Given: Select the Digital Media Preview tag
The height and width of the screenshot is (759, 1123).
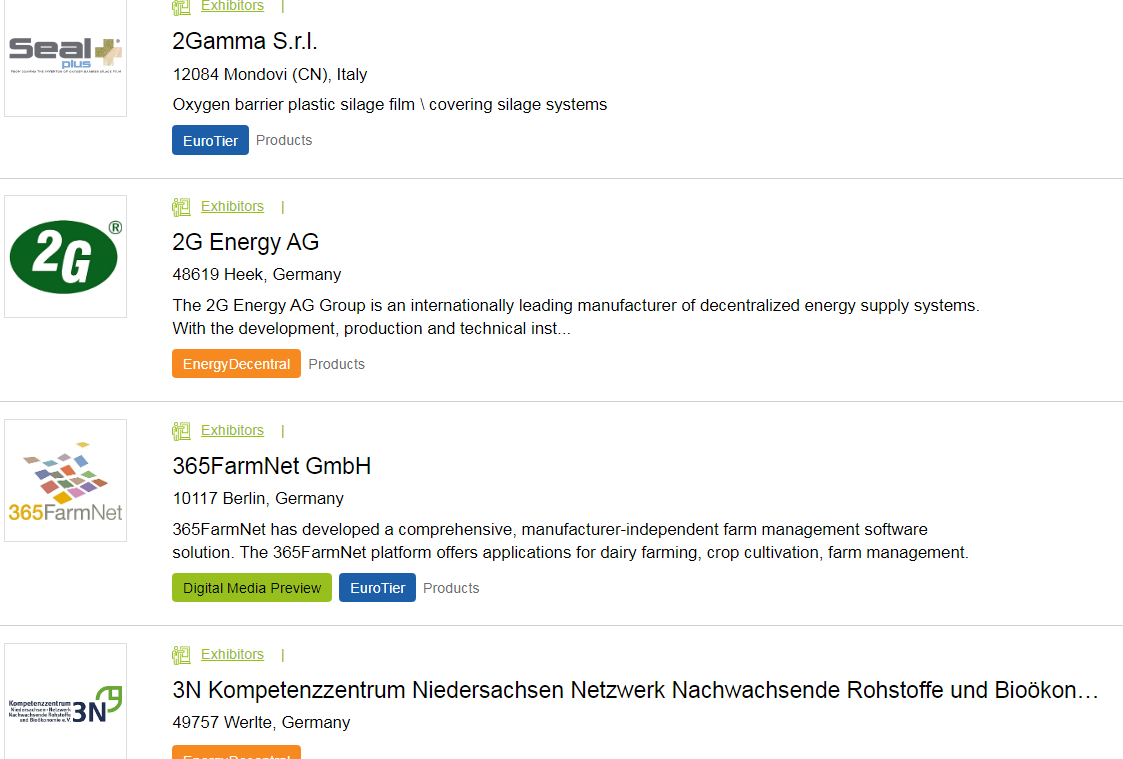Looking at the screenshot, I should click(252, 588).
